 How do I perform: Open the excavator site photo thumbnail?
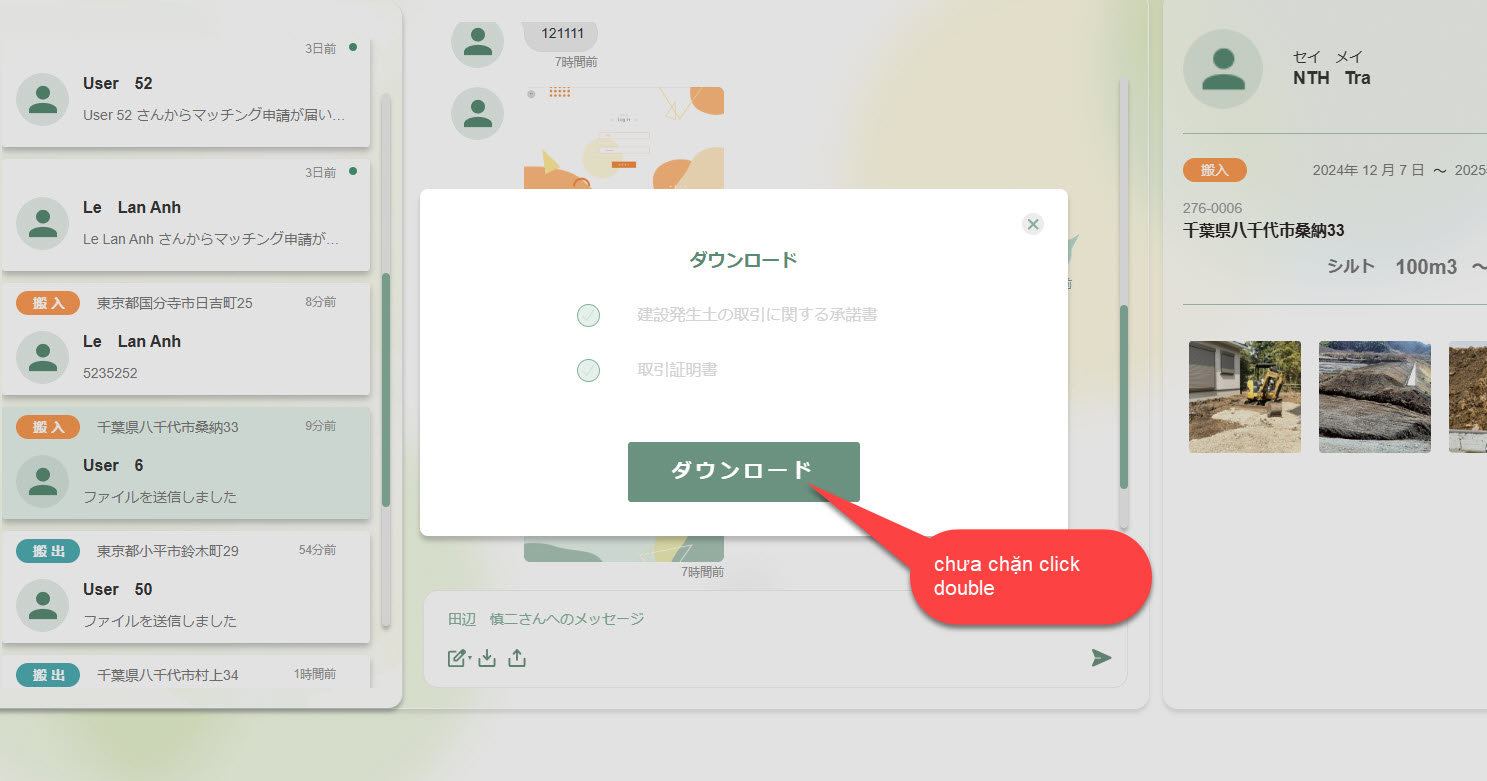pyautogui.click(x=1244, y=397)
